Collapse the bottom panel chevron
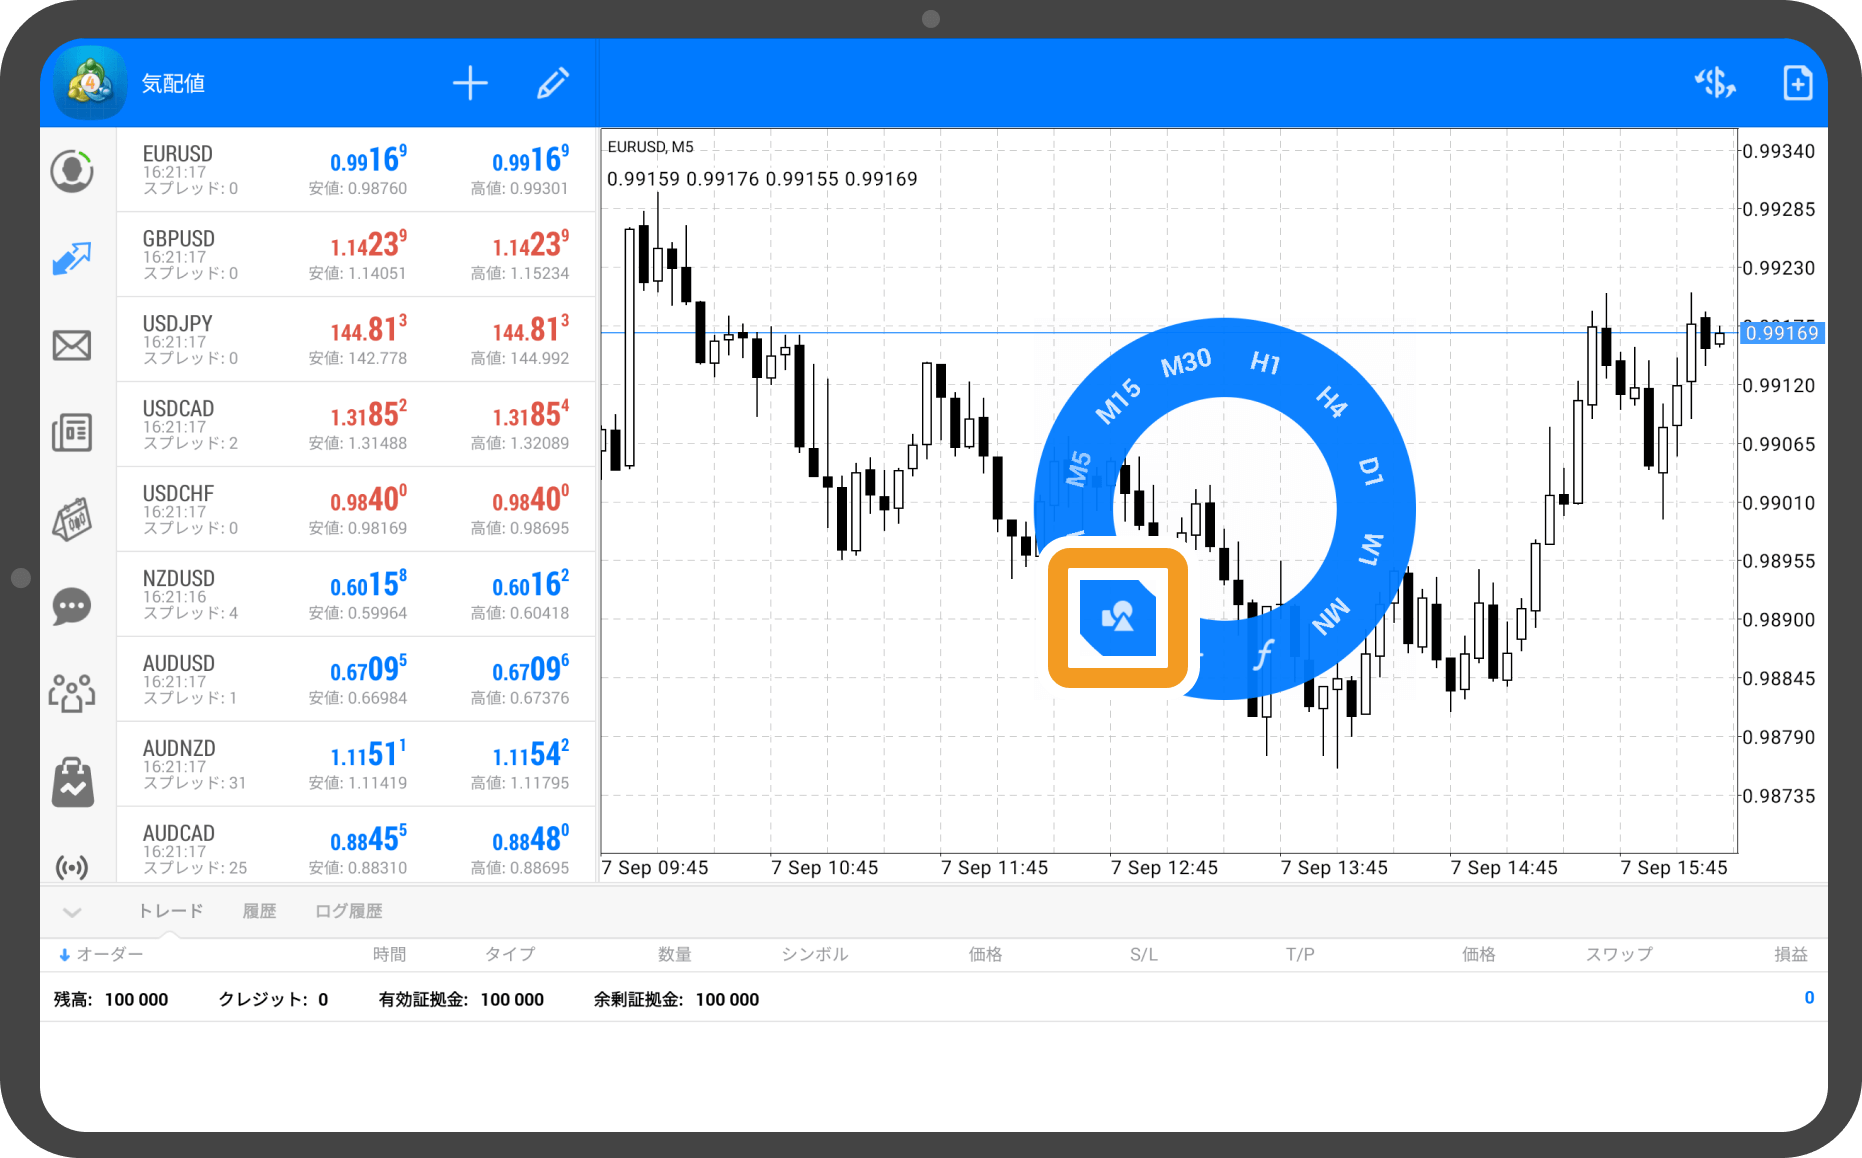The height and width of the screenshot is (1158, 1862). click(x=72, y=911)
